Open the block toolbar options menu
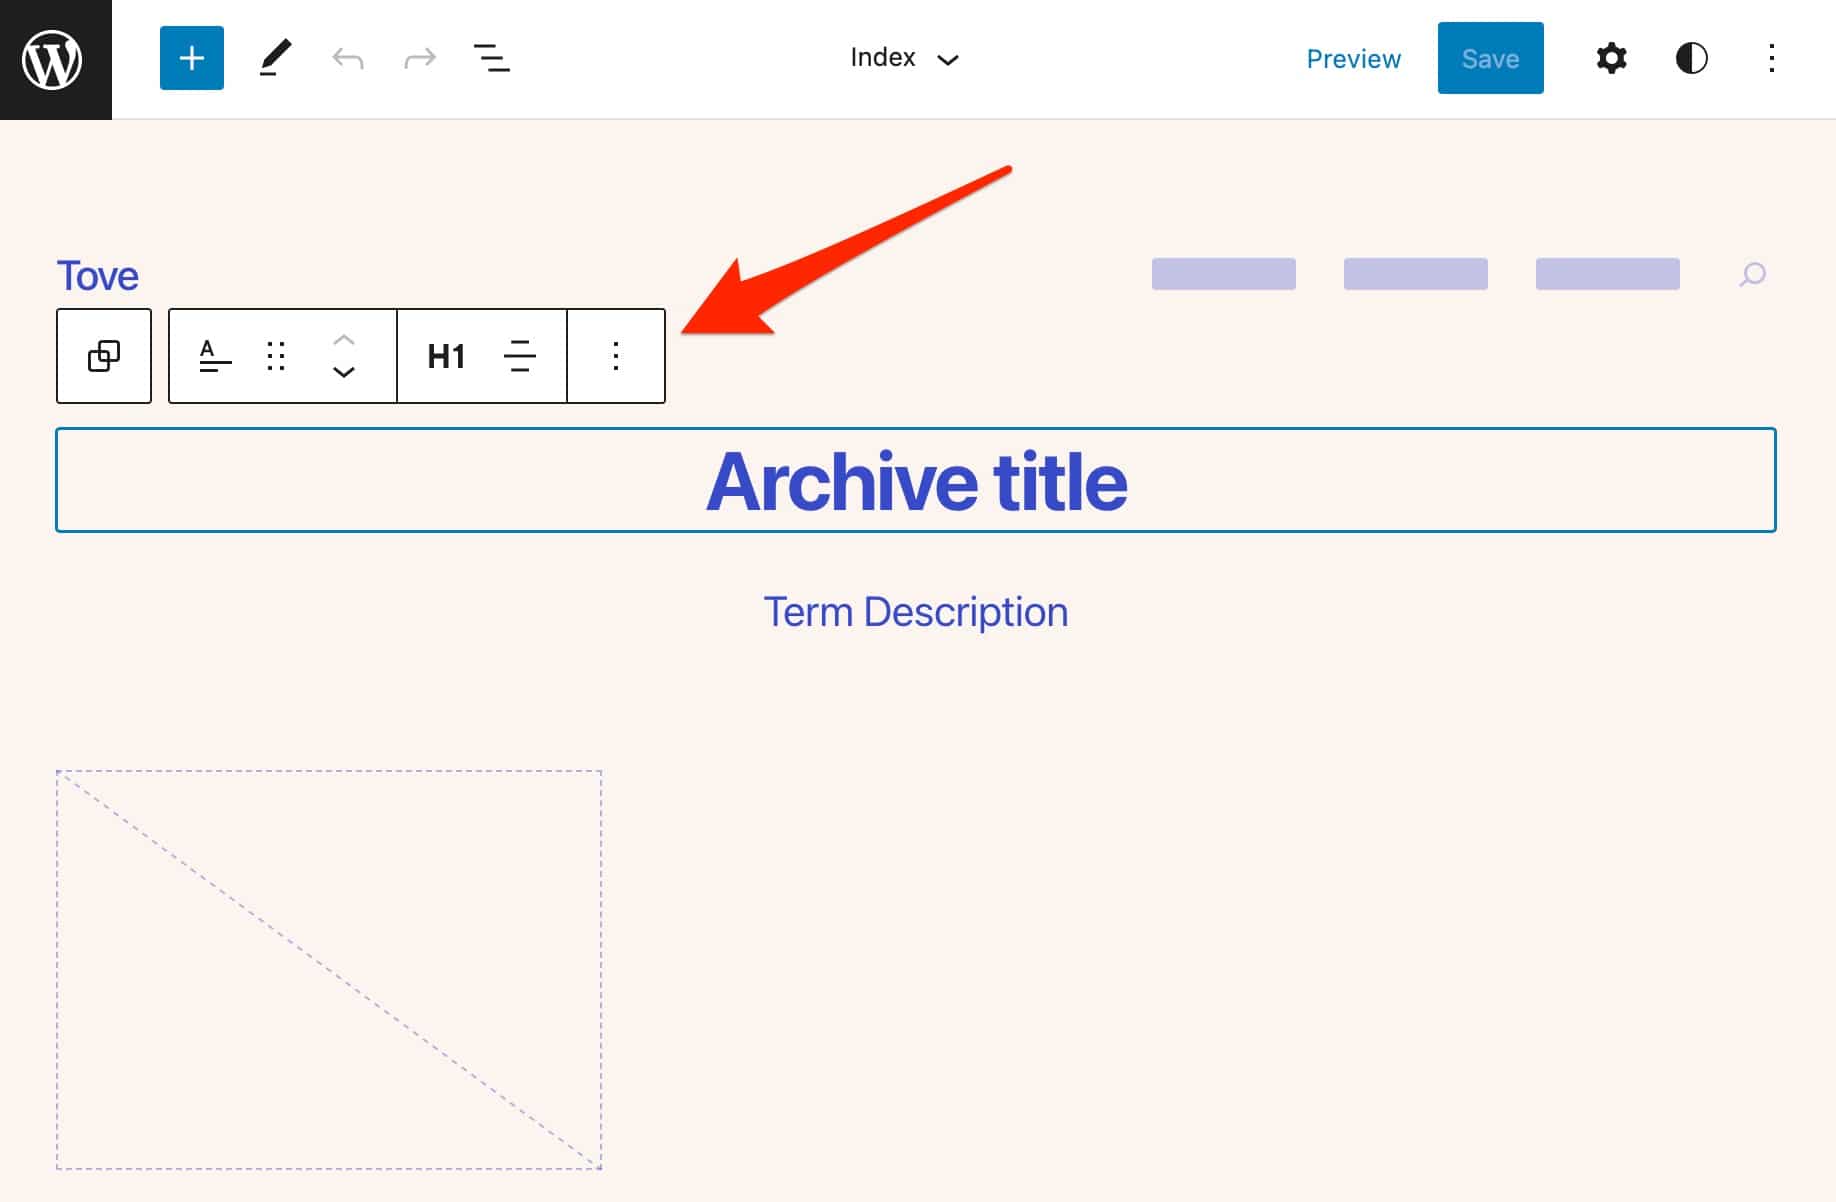 [x=616, y=356]
